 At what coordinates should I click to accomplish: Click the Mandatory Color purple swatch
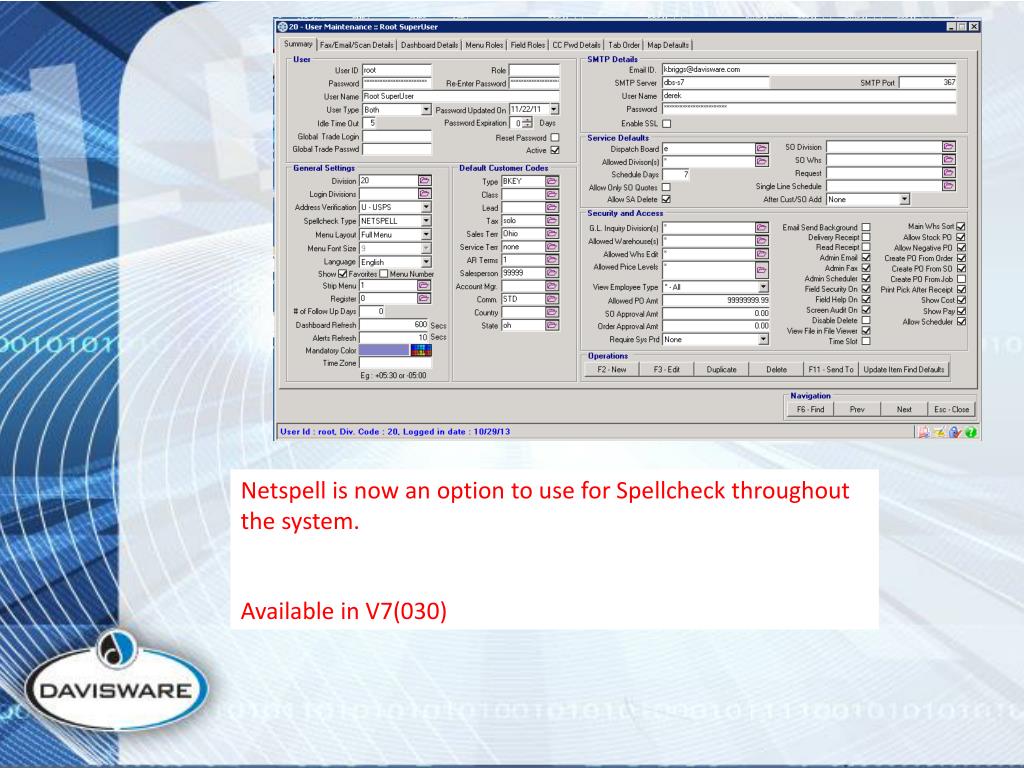(384, 350)
